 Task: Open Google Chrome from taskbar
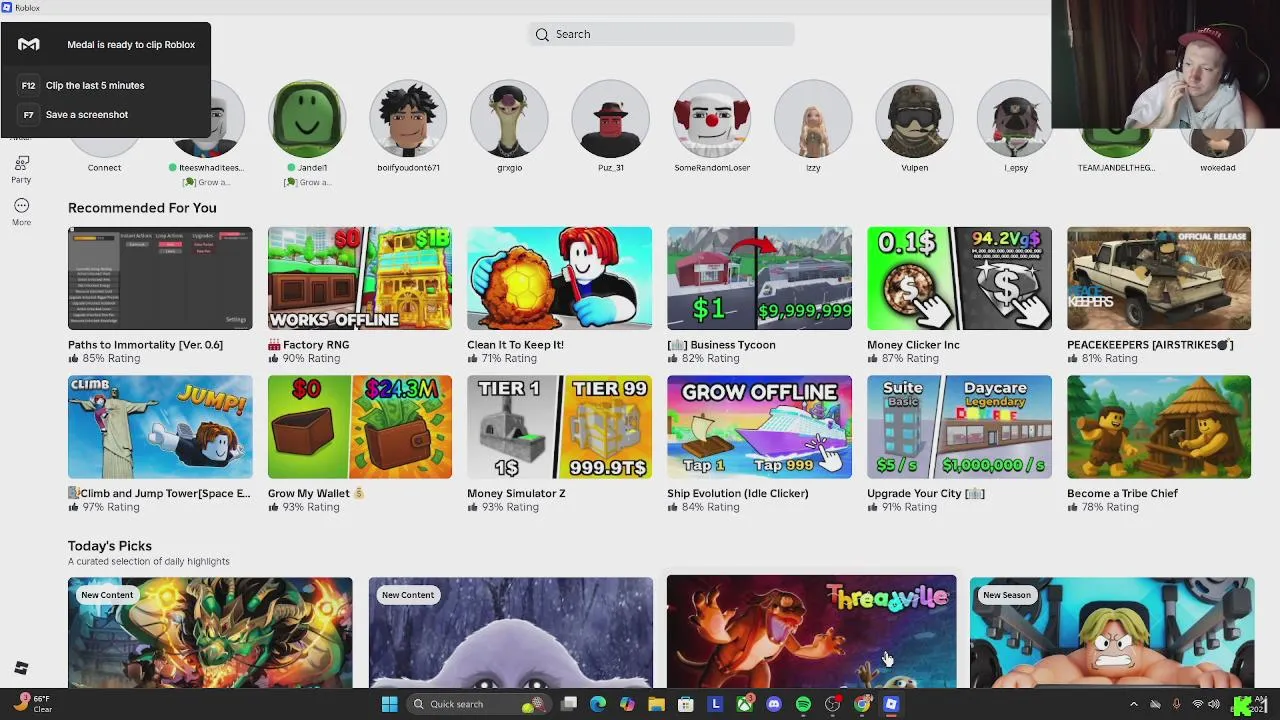click(x=862, y=704)
